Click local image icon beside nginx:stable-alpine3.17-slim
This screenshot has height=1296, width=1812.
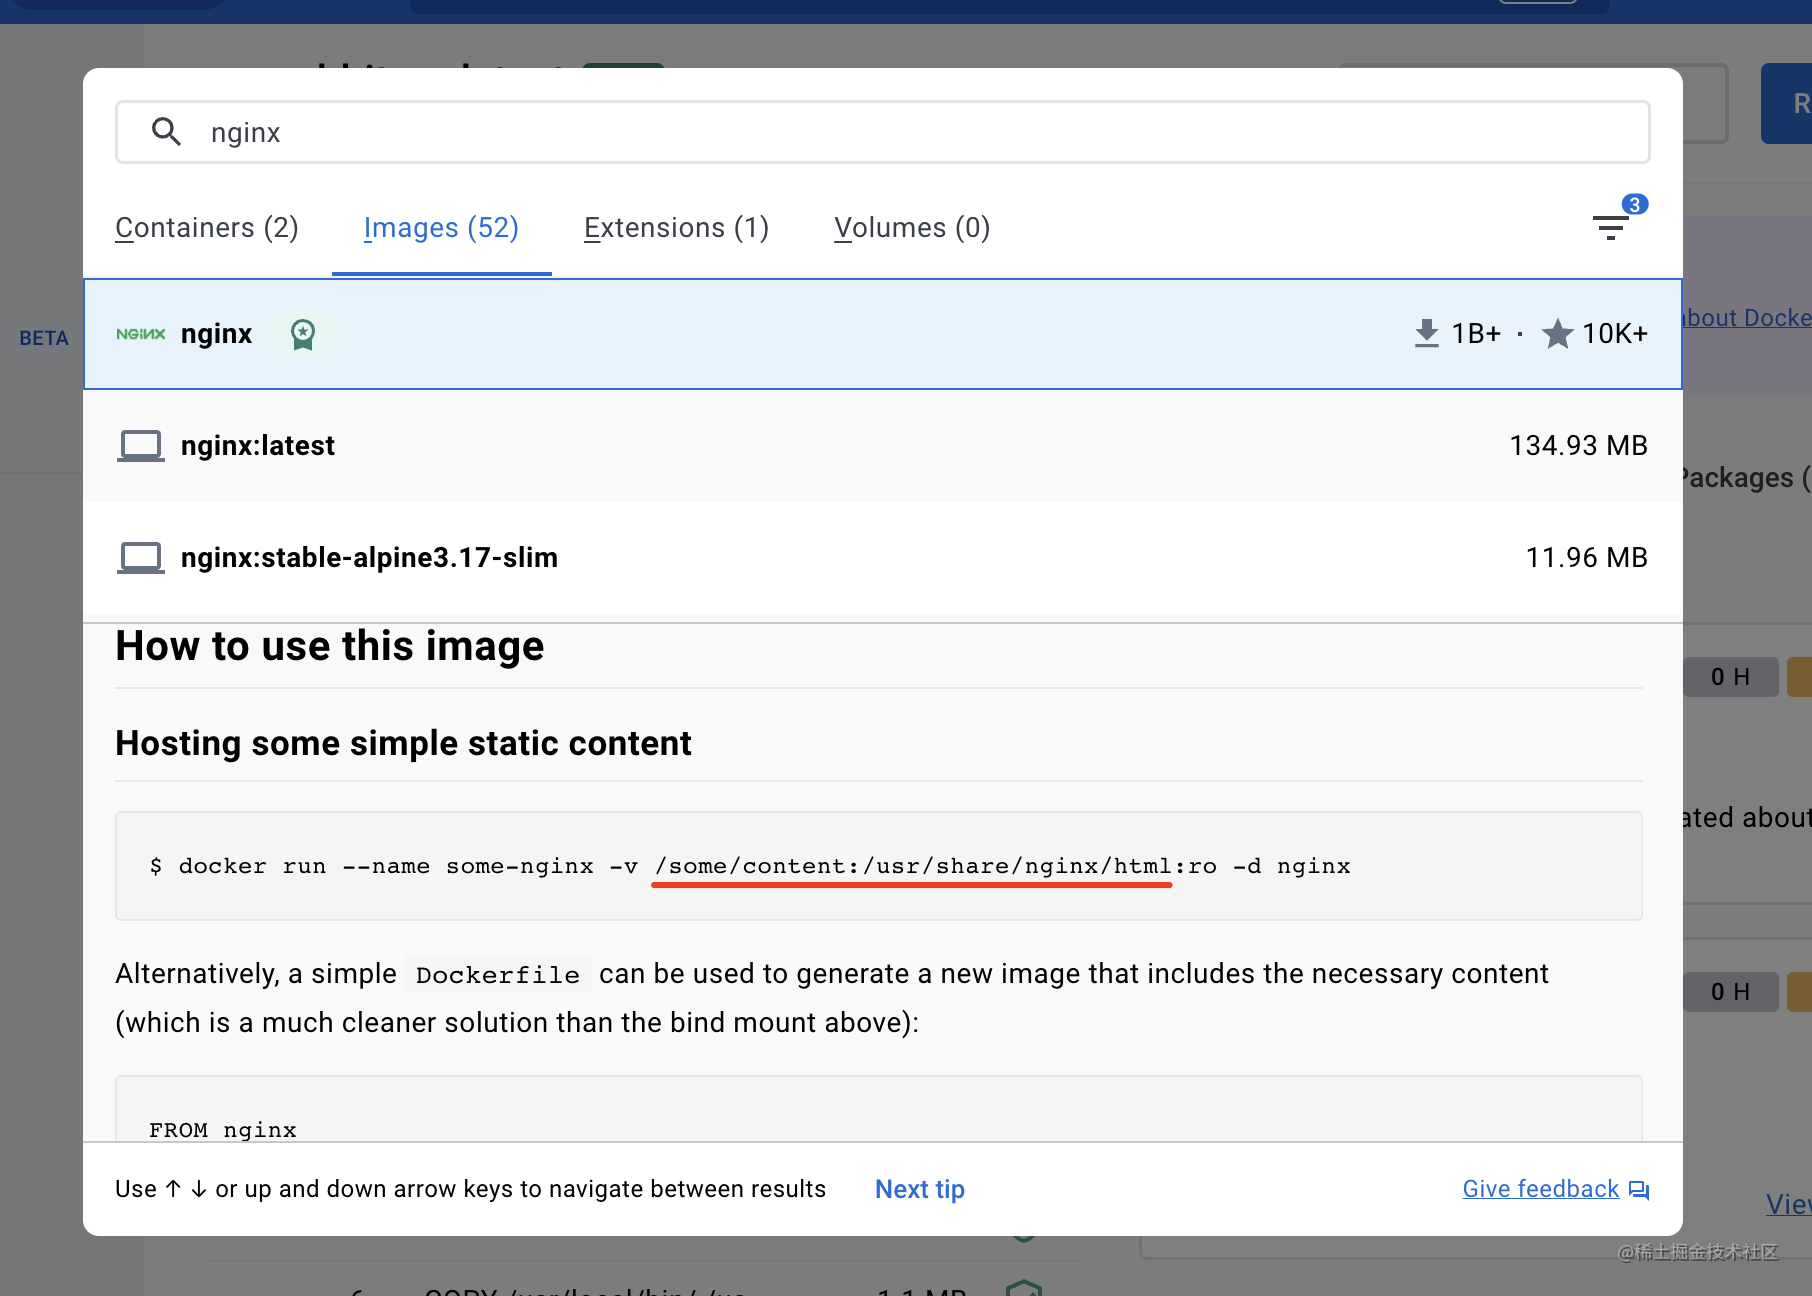[141, 558]
